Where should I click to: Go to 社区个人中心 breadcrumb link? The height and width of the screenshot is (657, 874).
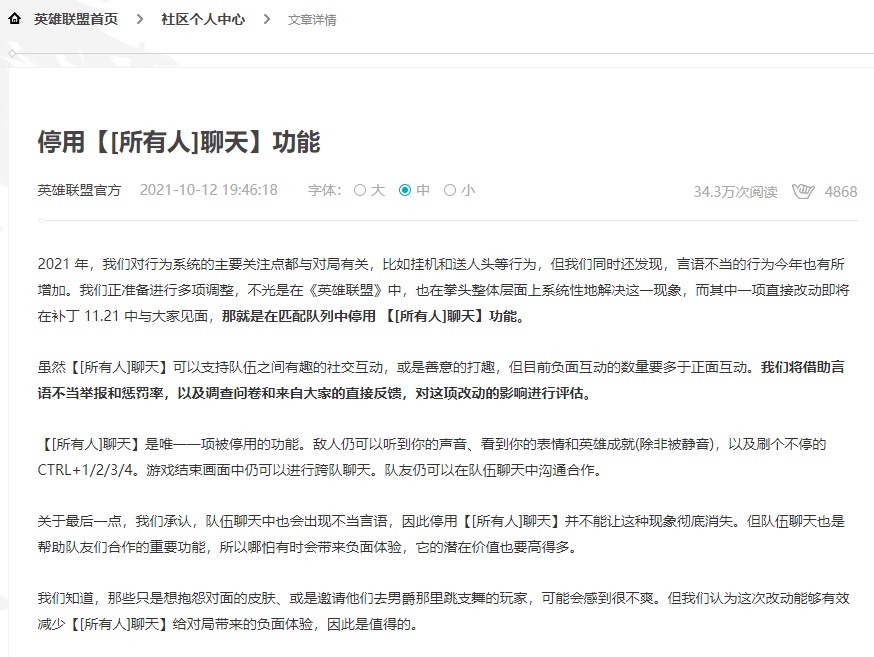(x=203, y=20)
